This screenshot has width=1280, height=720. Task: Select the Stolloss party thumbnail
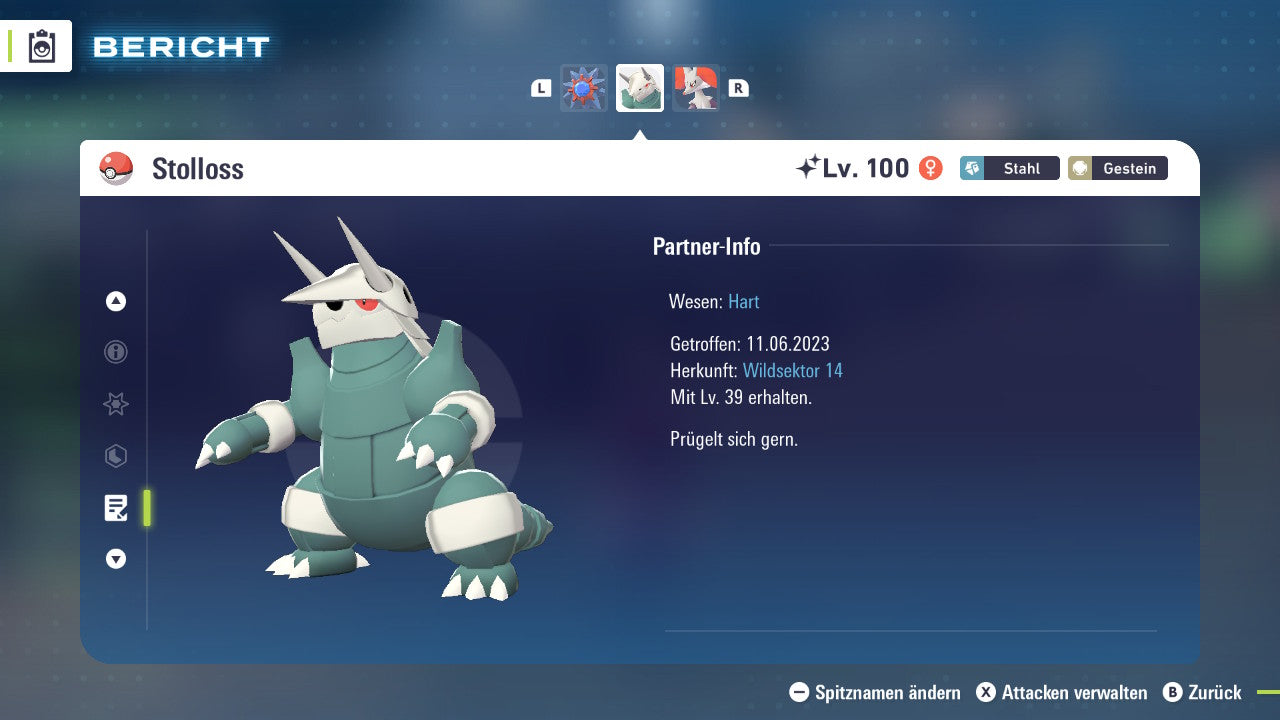click(640, 88)
